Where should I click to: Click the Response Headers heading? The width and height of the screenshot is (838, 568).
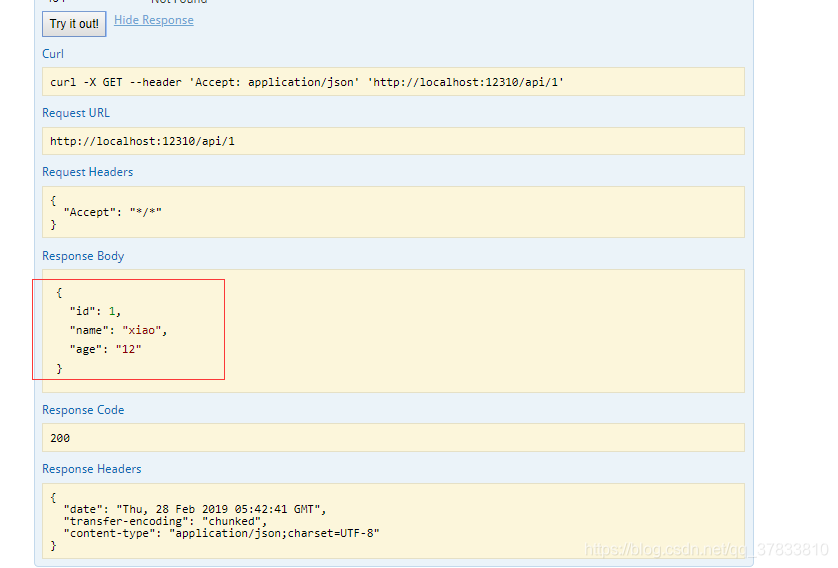point(91,469)
